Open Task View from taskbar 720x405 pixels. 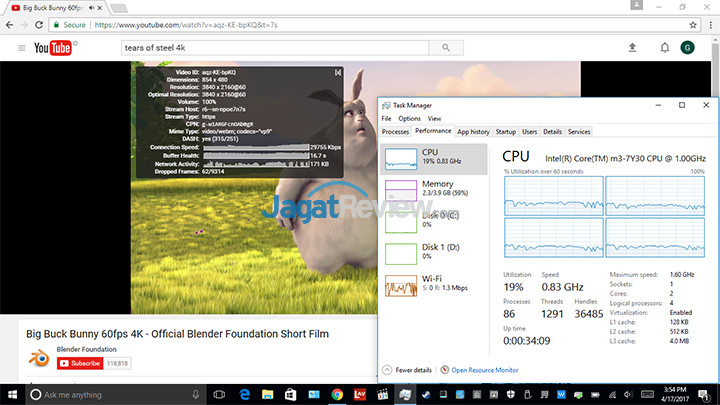click(x=219, y=394)
